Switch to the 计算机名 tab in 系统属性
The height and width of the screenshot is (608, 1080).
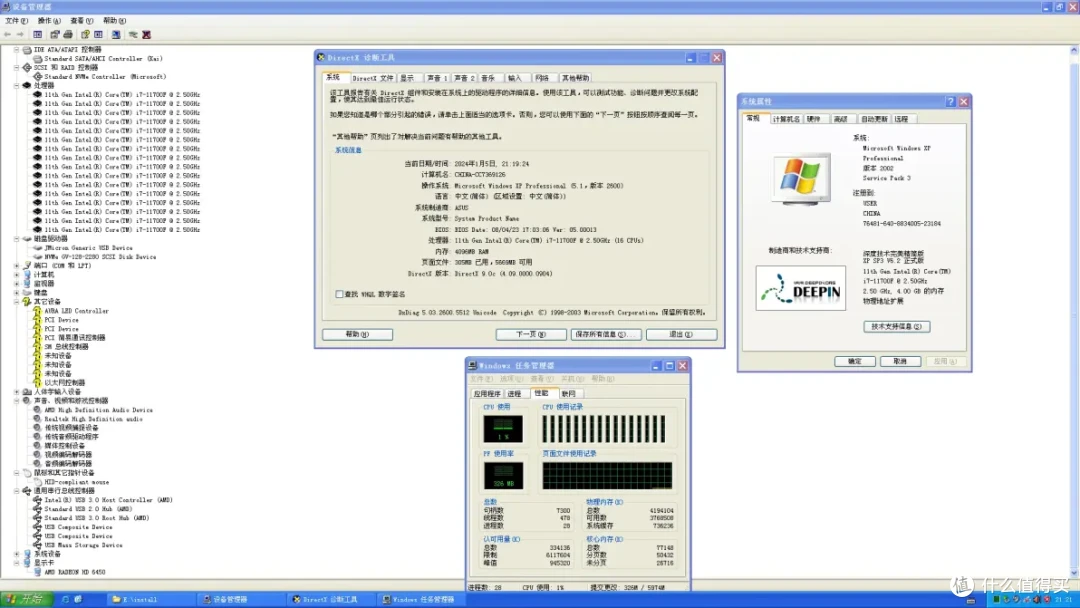pos(785,119)
